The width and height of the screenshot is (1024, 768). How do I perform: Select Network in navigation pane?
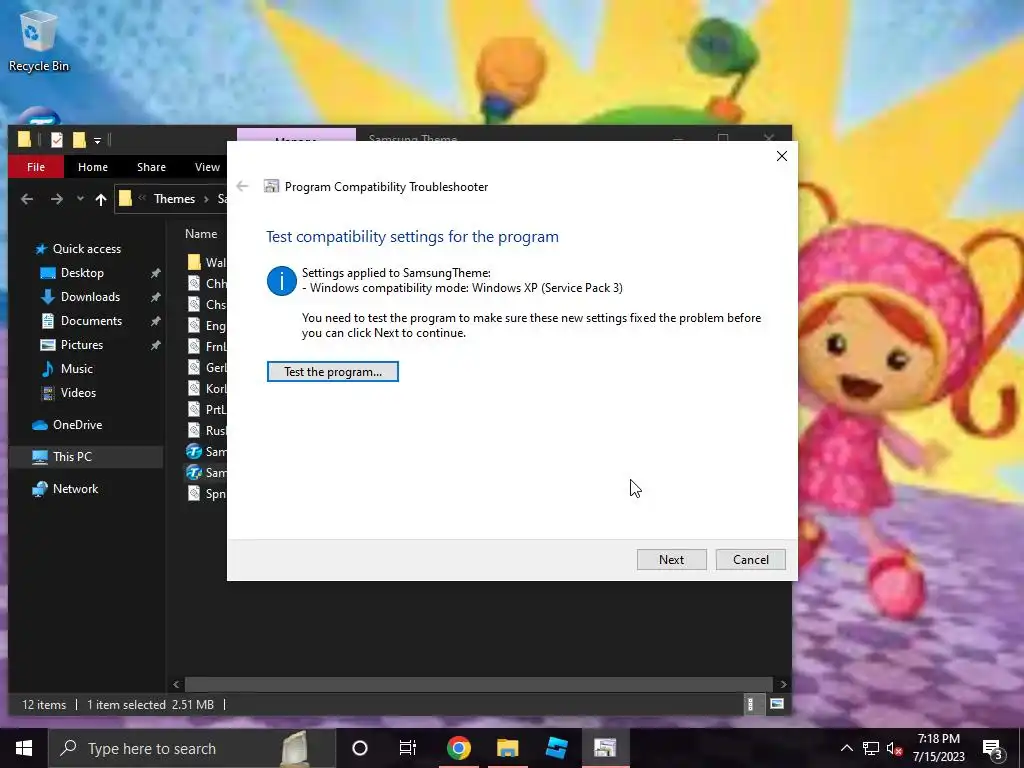(x=75, y=488)
